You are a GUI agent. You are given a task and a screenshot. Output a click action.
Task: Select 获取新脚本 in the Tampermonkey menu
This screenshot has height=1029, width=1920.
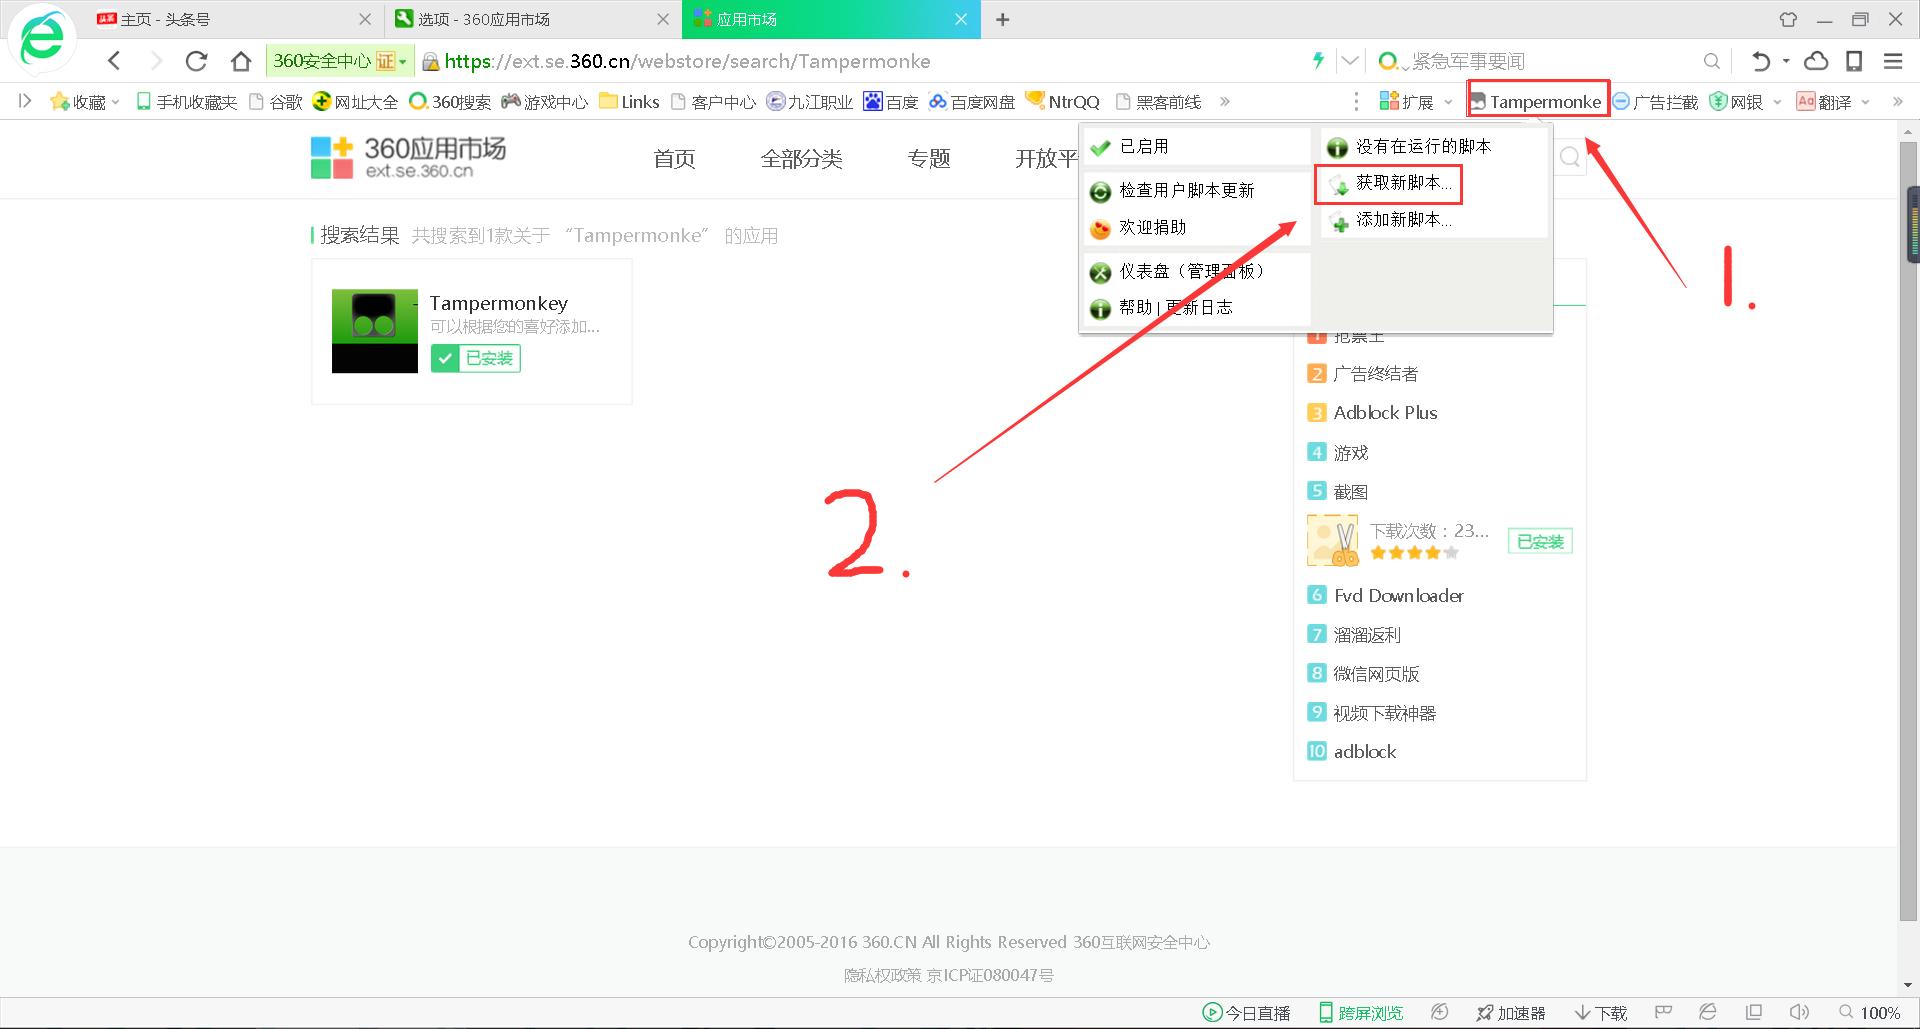[1389, 183]
